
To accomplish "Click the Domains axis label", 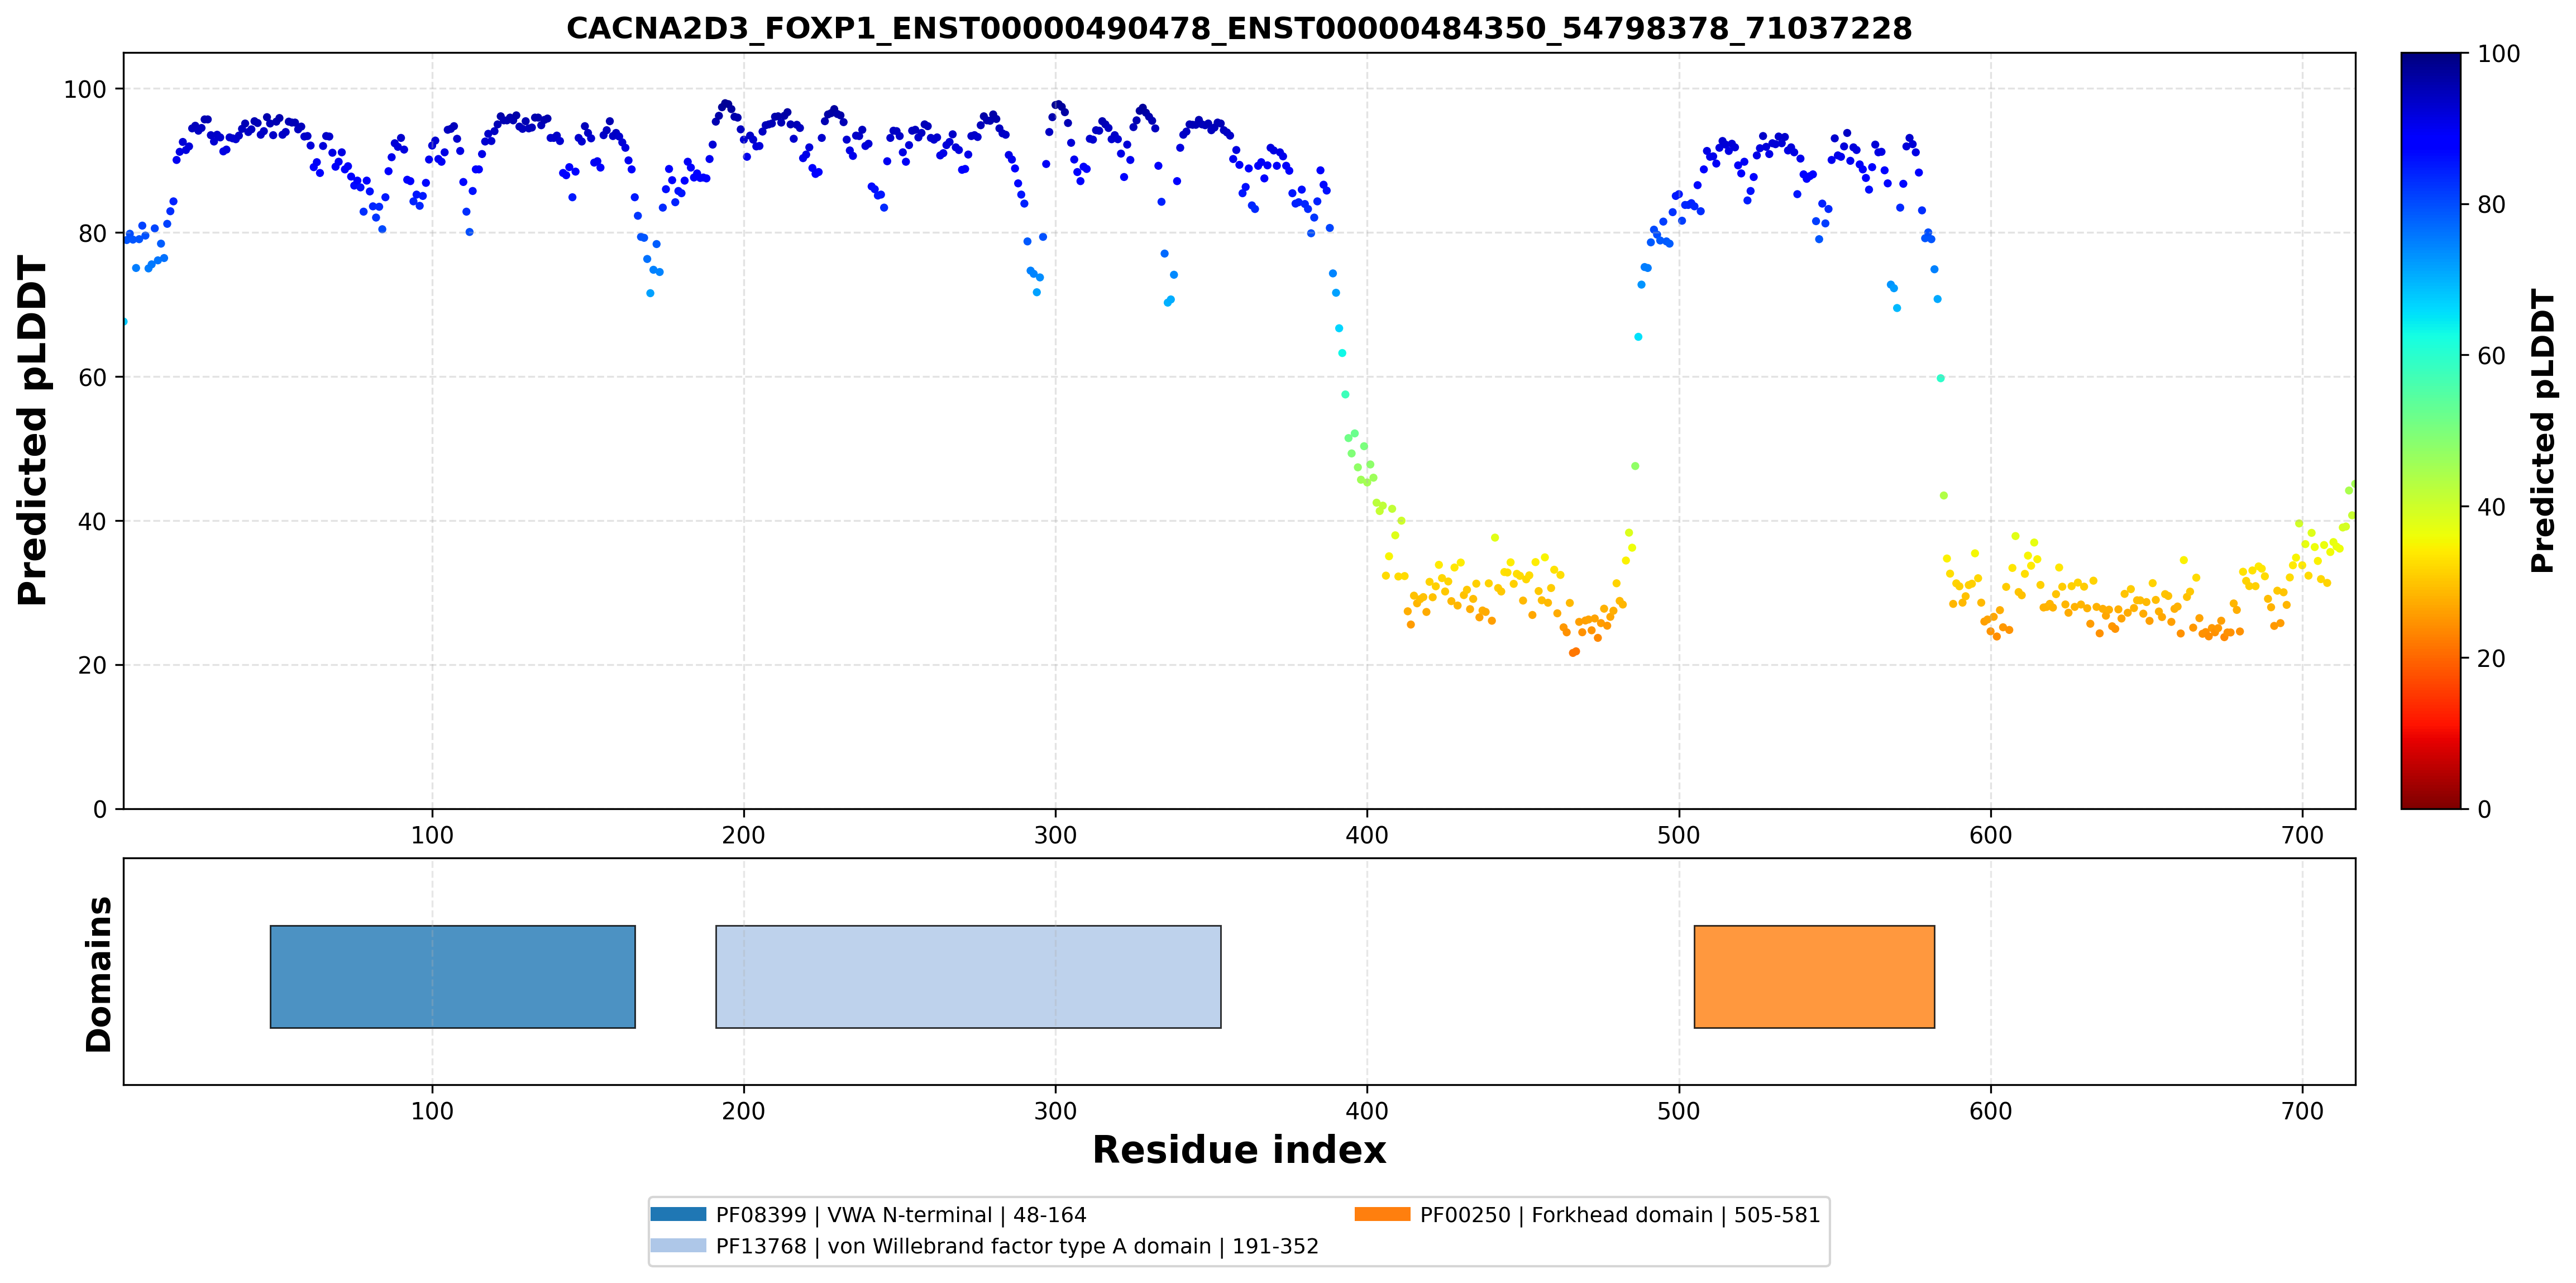I will tap(98, 974).
